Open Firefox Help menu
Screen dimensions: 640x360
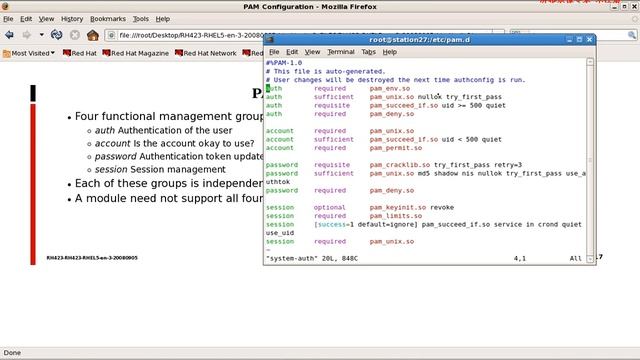[x=162, y=19]
